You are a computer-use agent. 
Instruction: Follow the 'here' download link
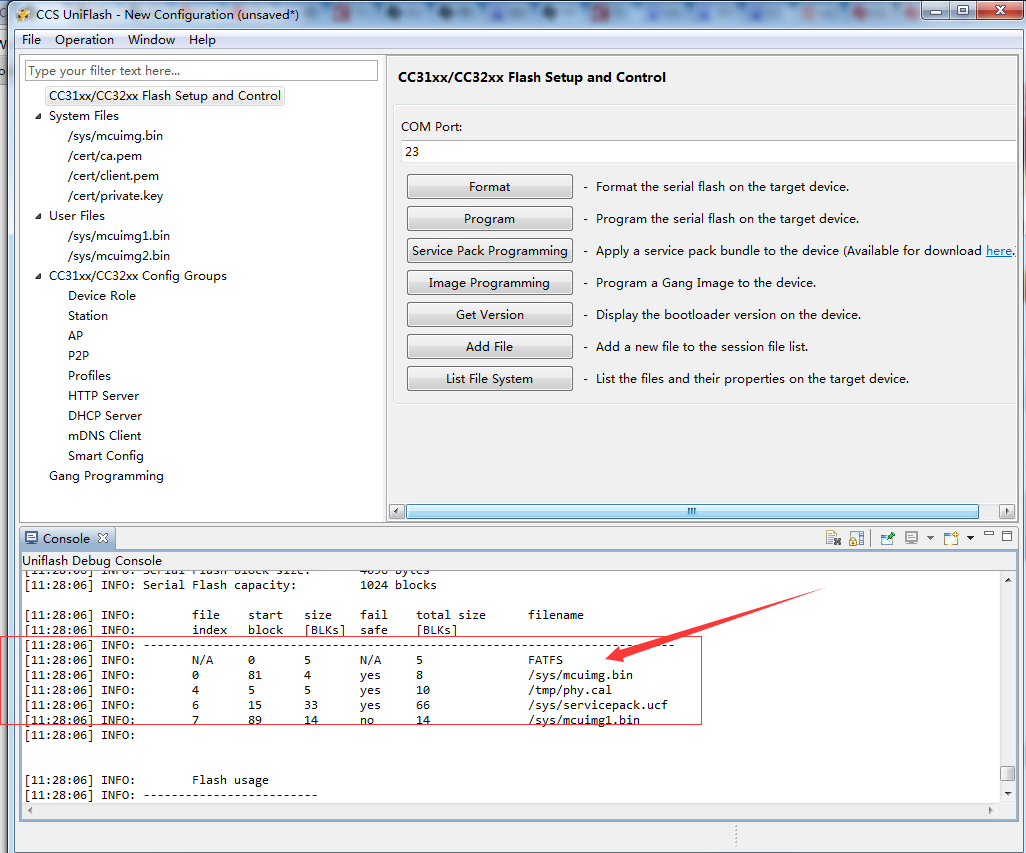pyautogui.click(x=999, y=251)
